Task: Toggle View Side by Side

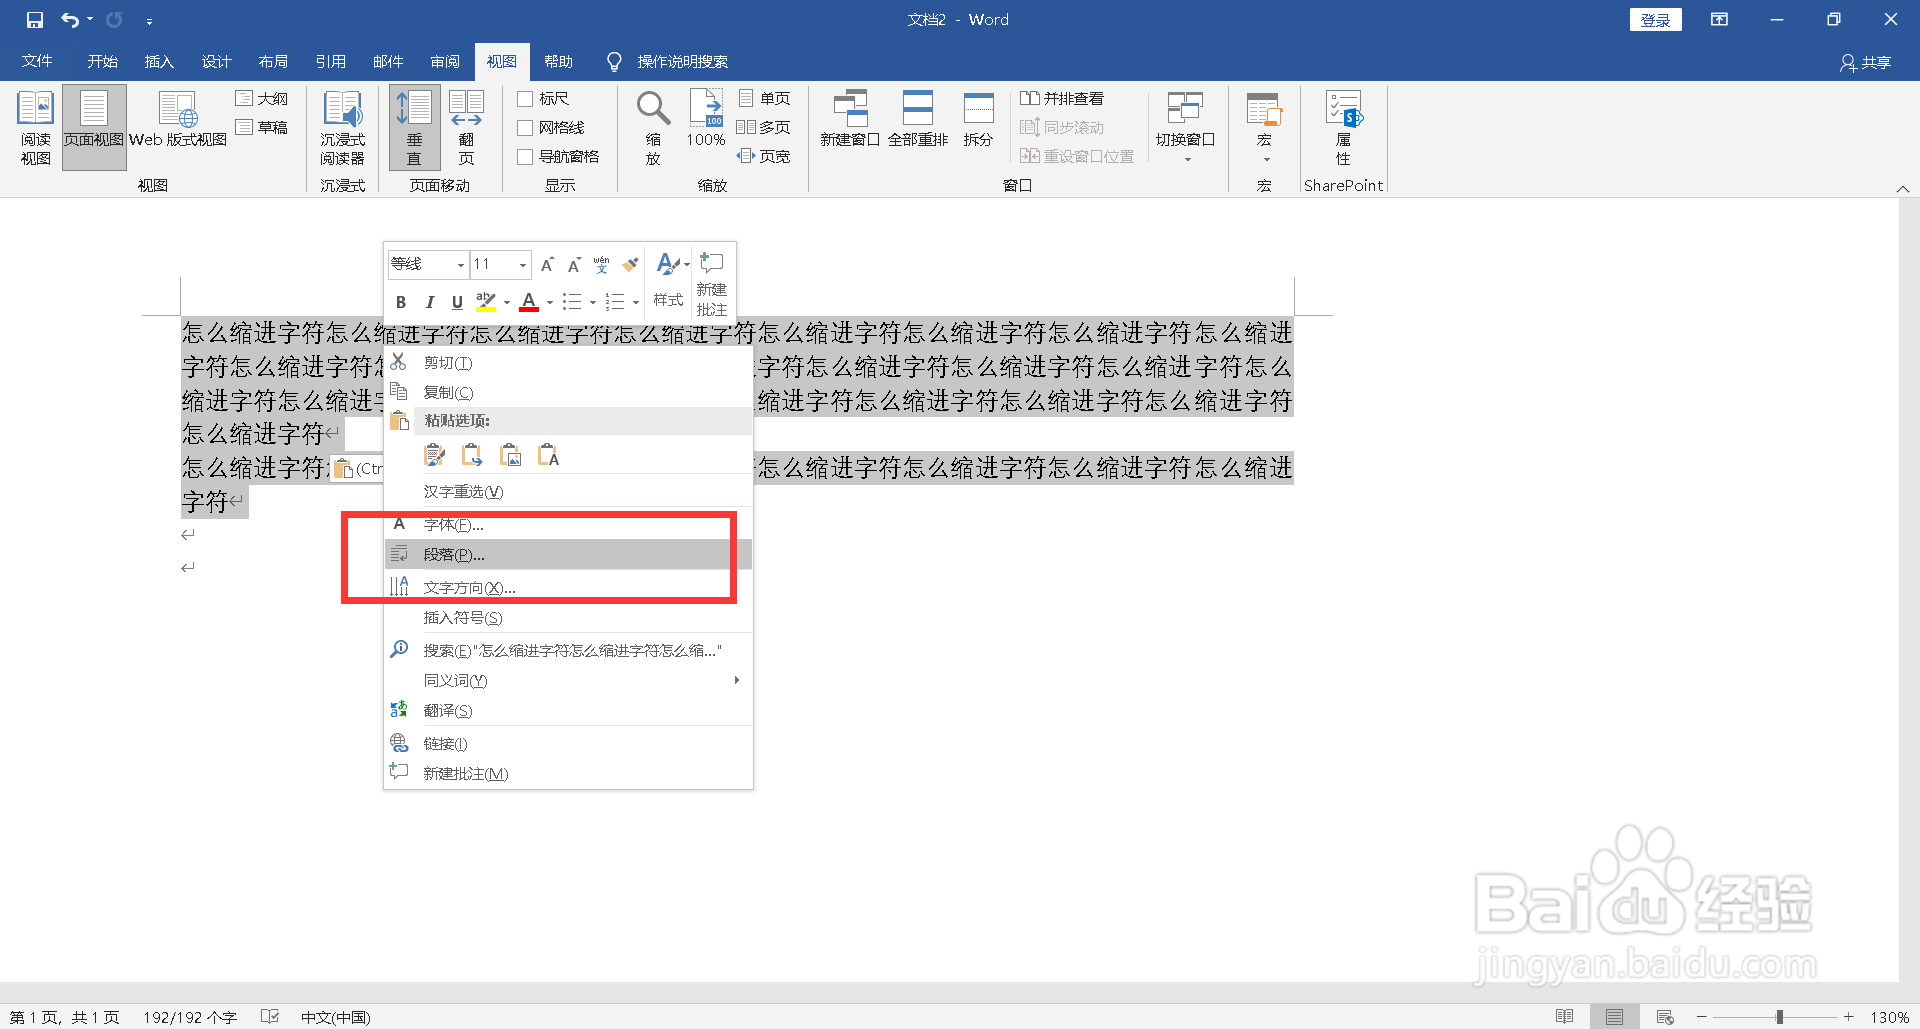Action: [1062, 99]
